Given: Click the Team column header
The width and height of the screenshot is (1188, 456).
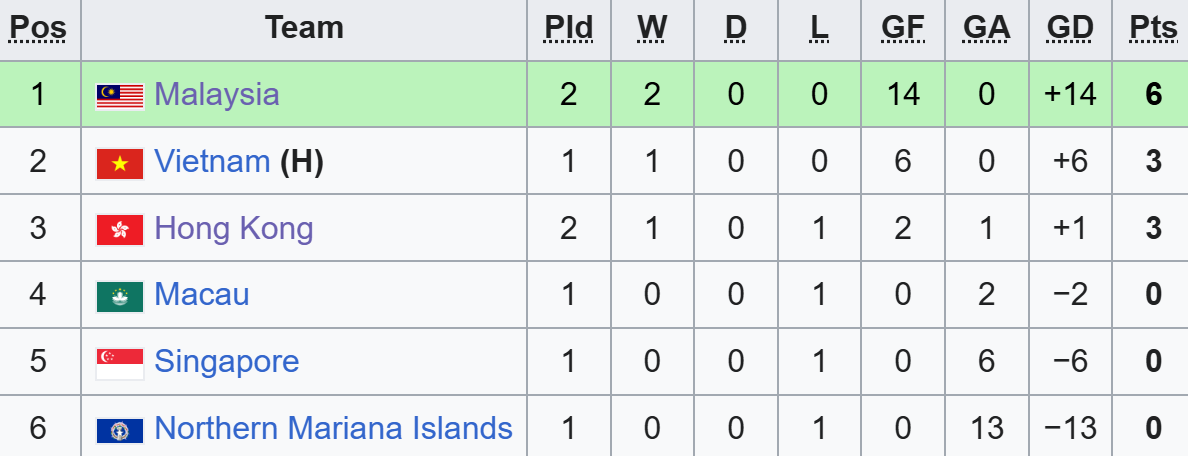Looking at the screenshot, I should click(304, 28).
